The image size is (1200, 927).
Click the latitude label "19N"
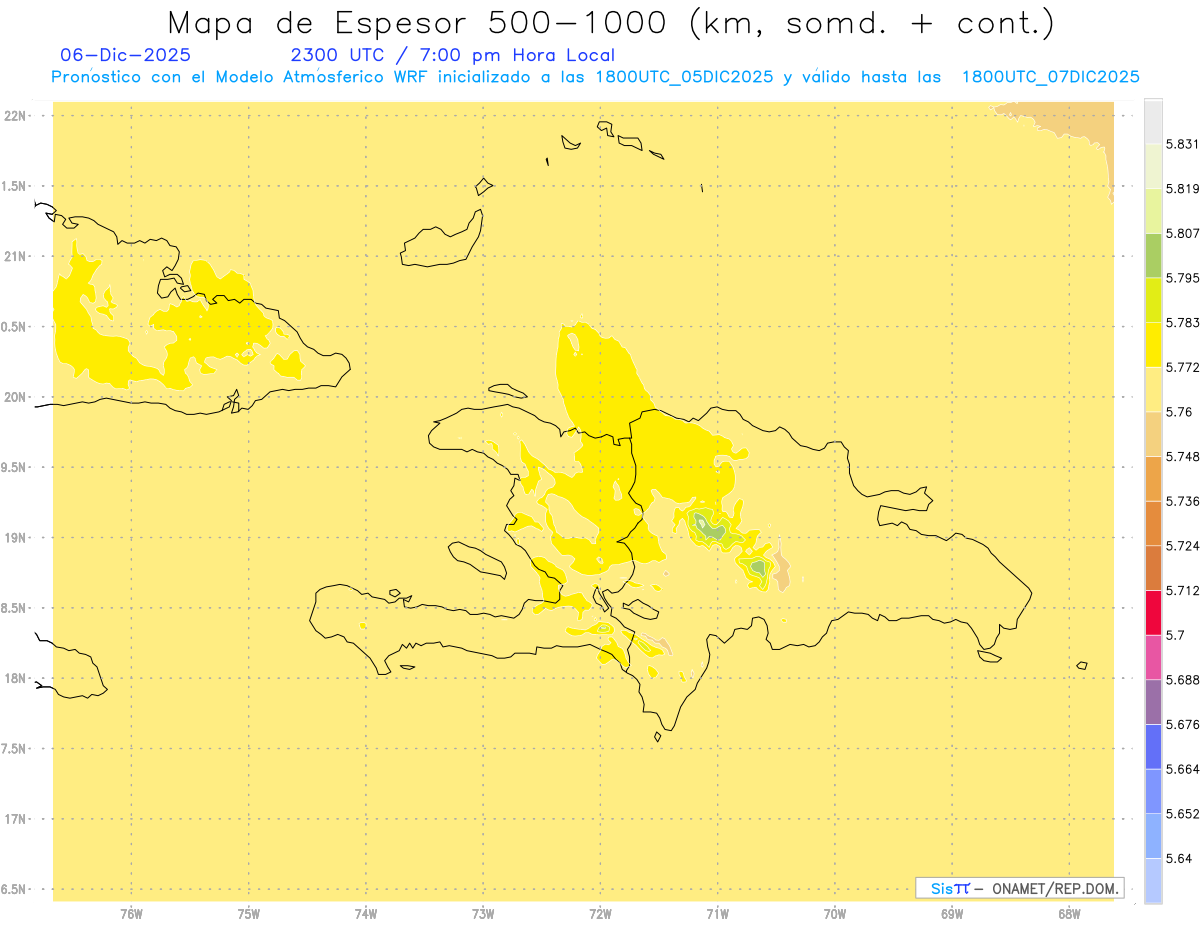point(16,538)
